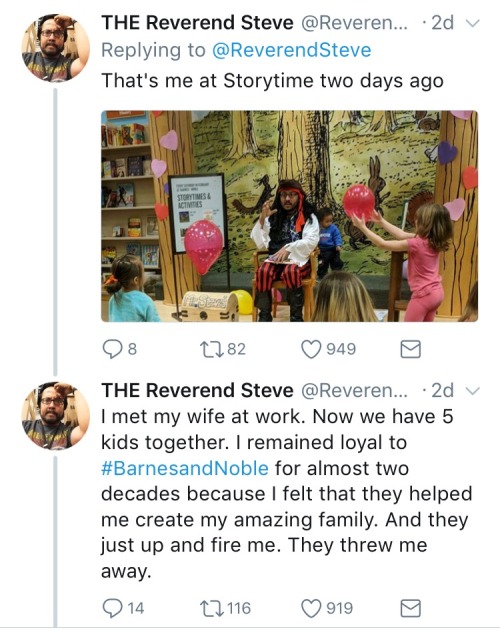Open THE Reverend Steve name on second tweet
This screenshot has width=500, height=631.
coord(197,390)
